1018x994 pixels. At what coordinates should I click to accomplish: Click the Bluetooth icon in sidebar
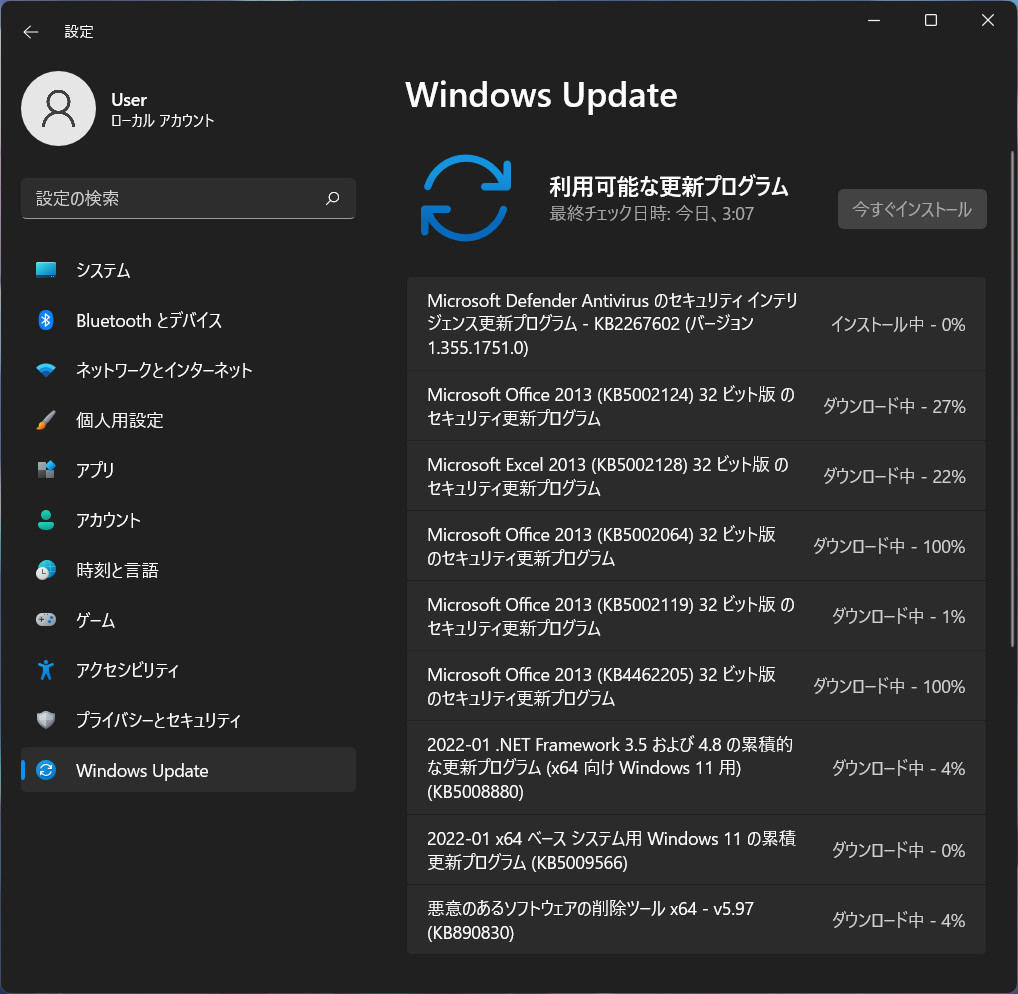click(x=45, y=320)
